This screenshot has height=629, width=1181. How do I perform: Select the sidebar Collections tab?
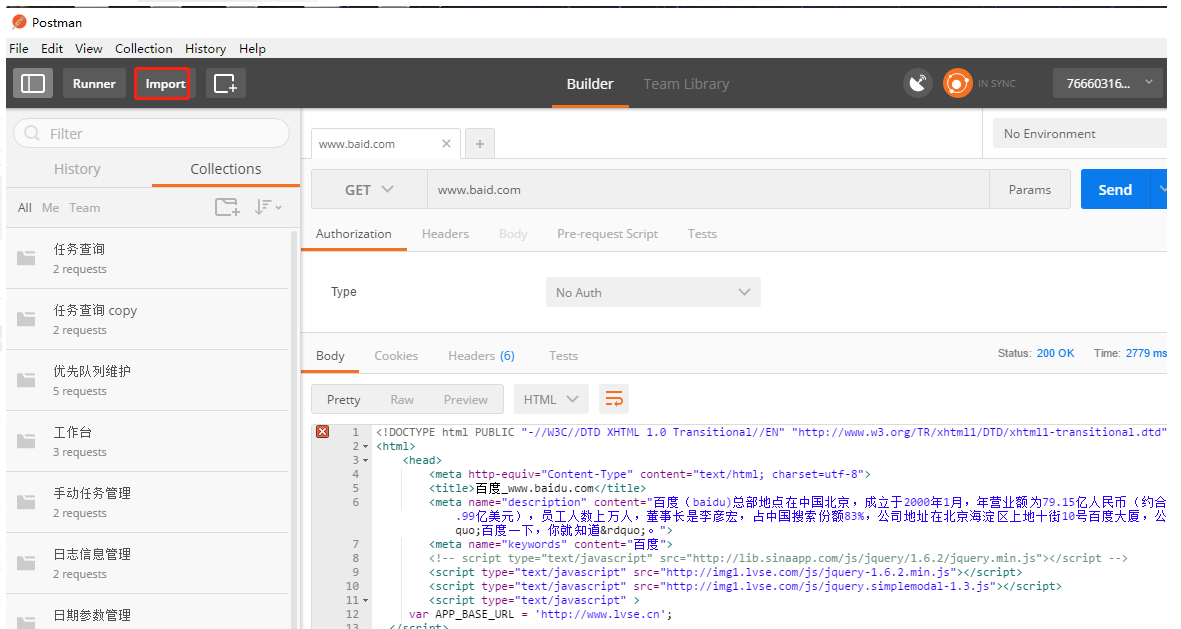(226, 169)
